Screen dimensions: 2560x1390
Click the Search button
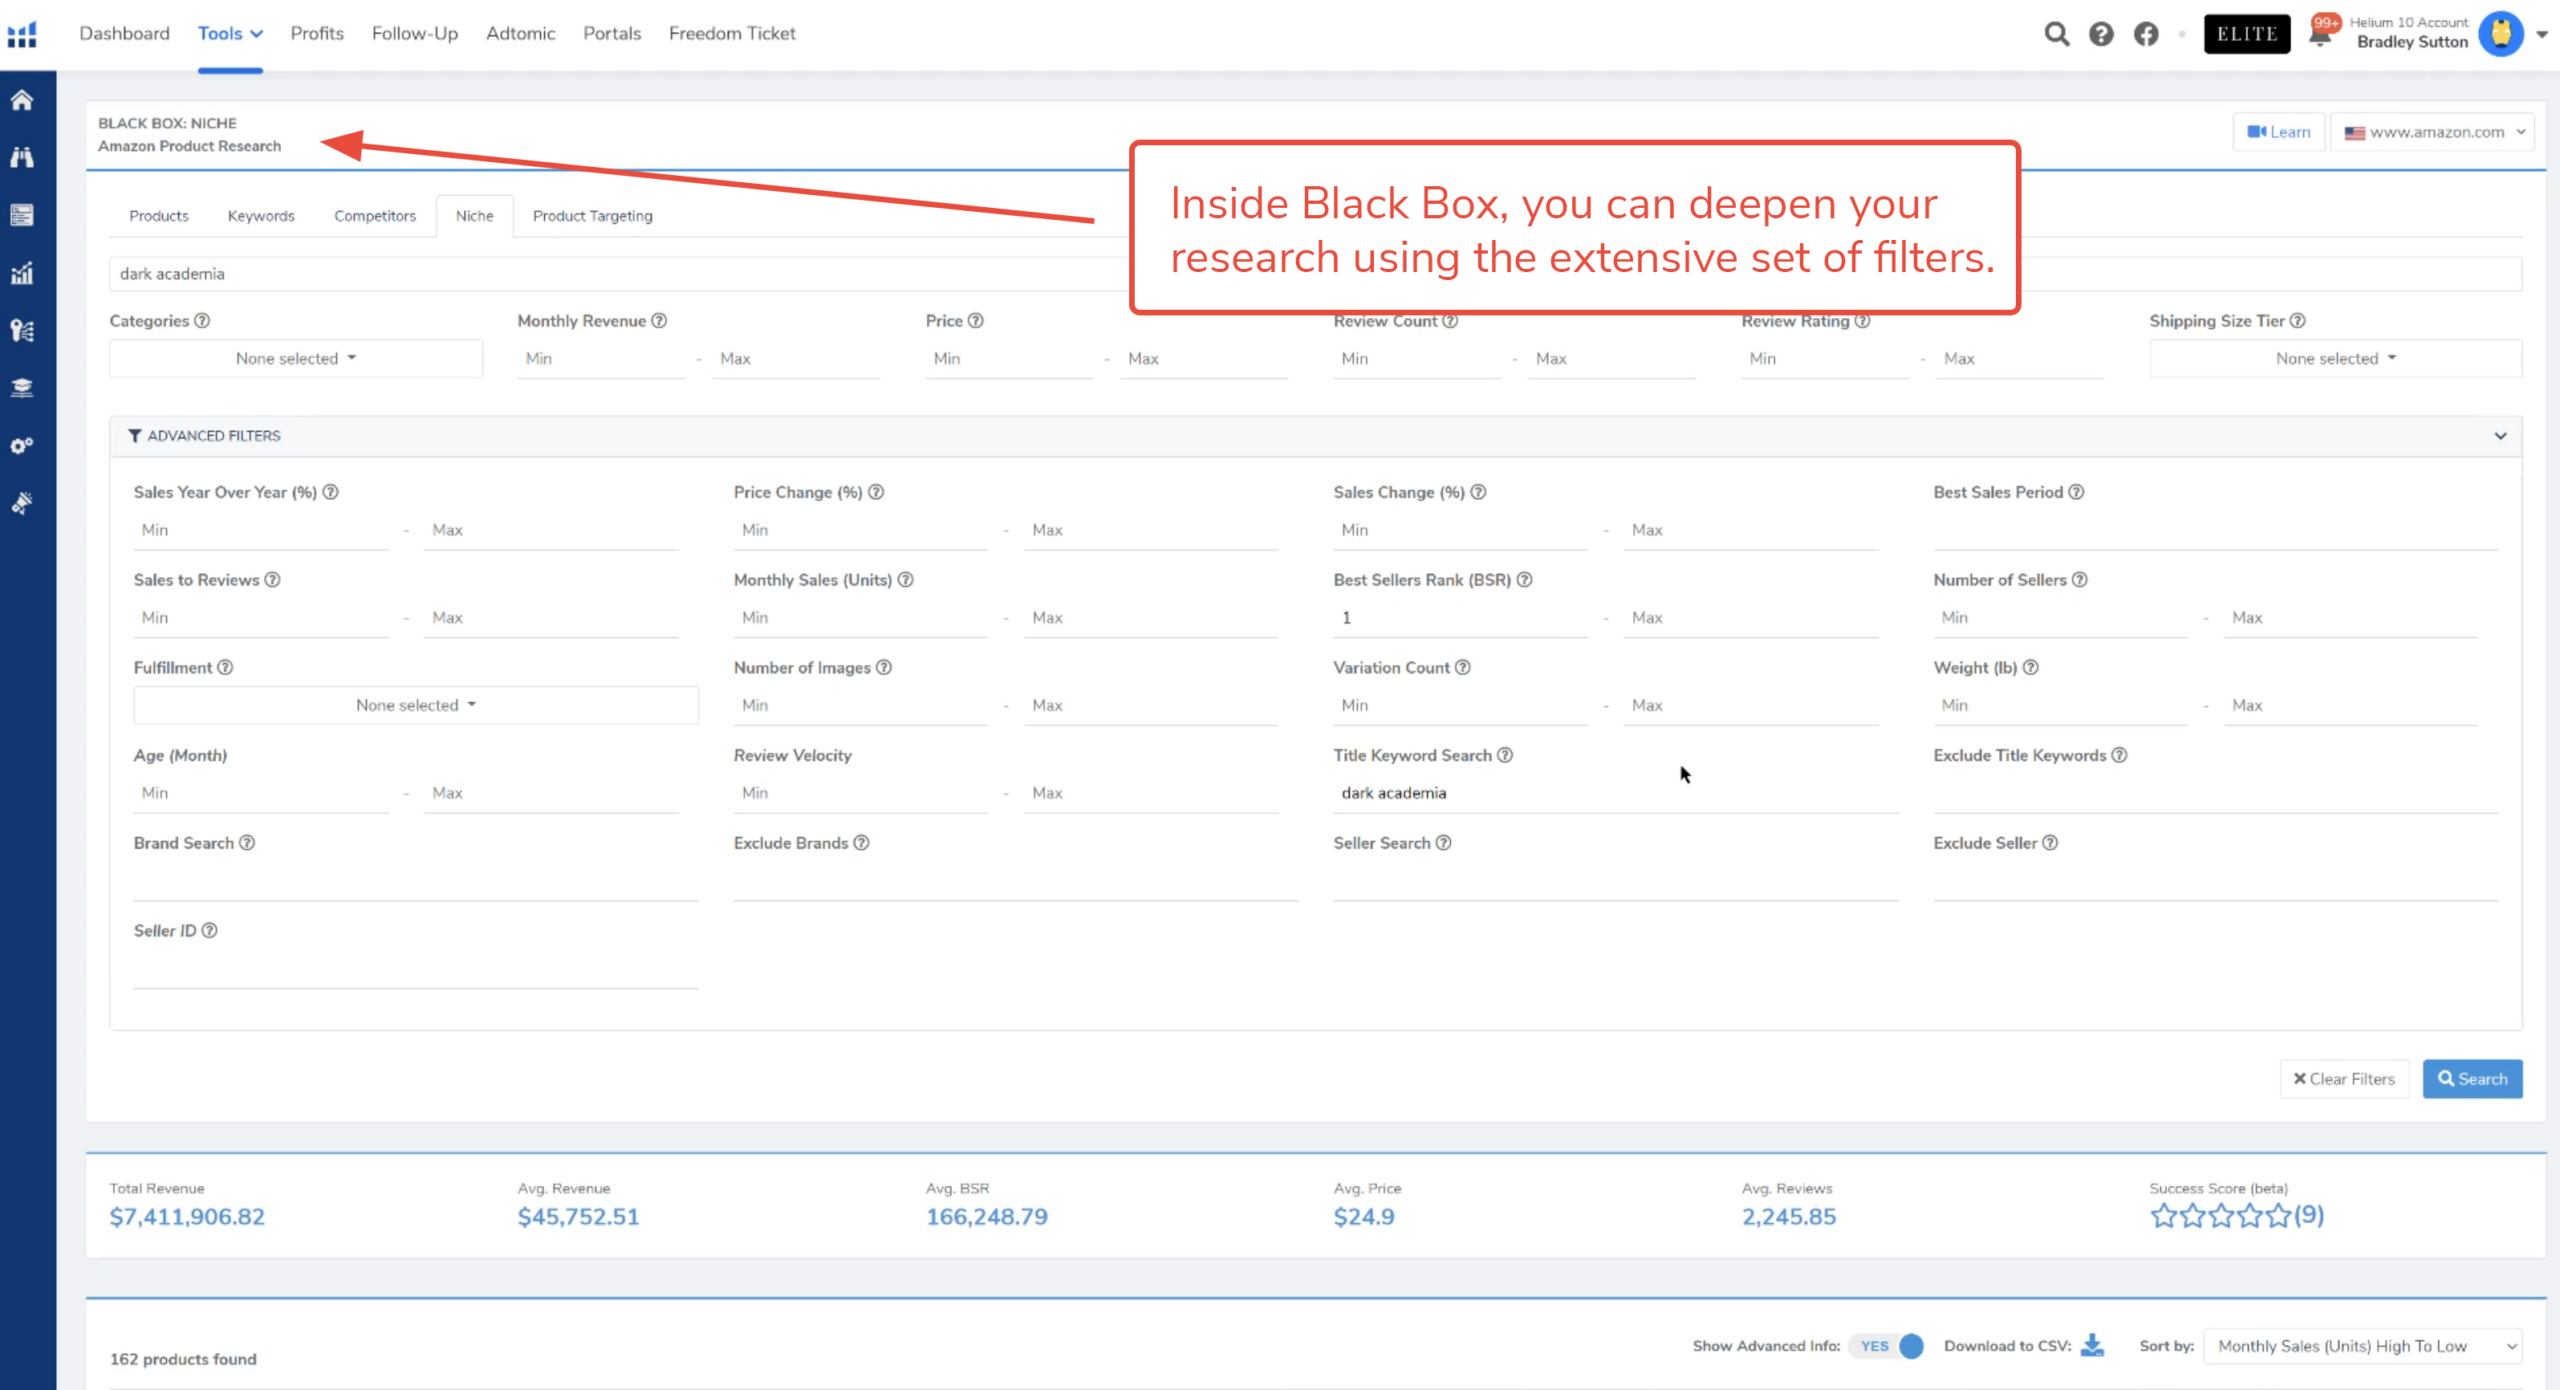pos(2472,1079)
